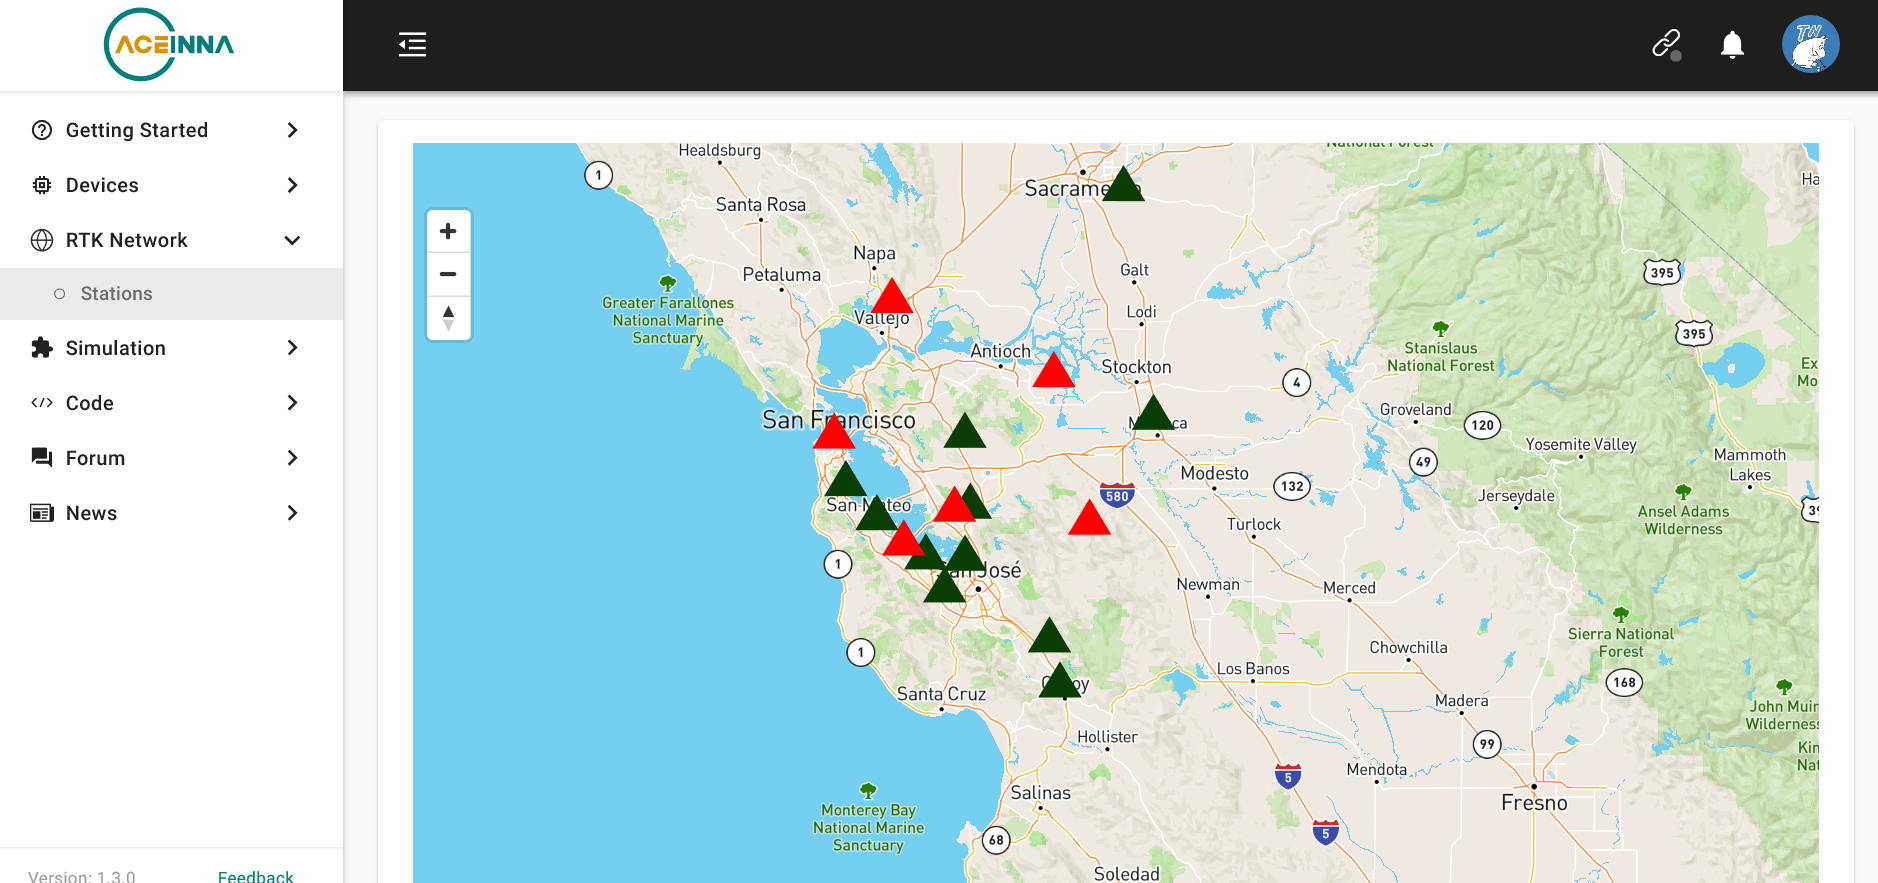Select the Stations submenu item
This screenshot has width=1878, height=883.
pyautogui.click(x=171, y=294)
